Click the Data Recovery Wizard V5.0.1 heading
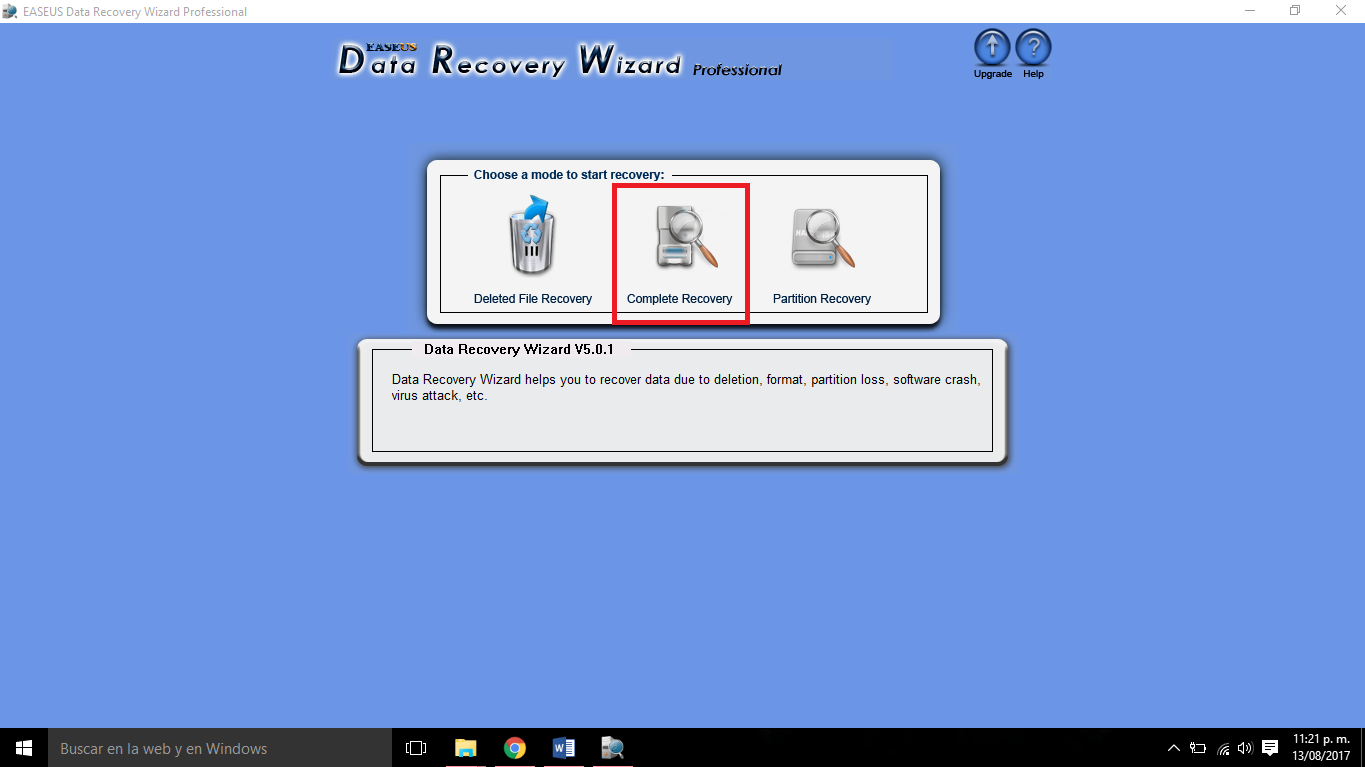1365x767 pixels. coord(519,350)
